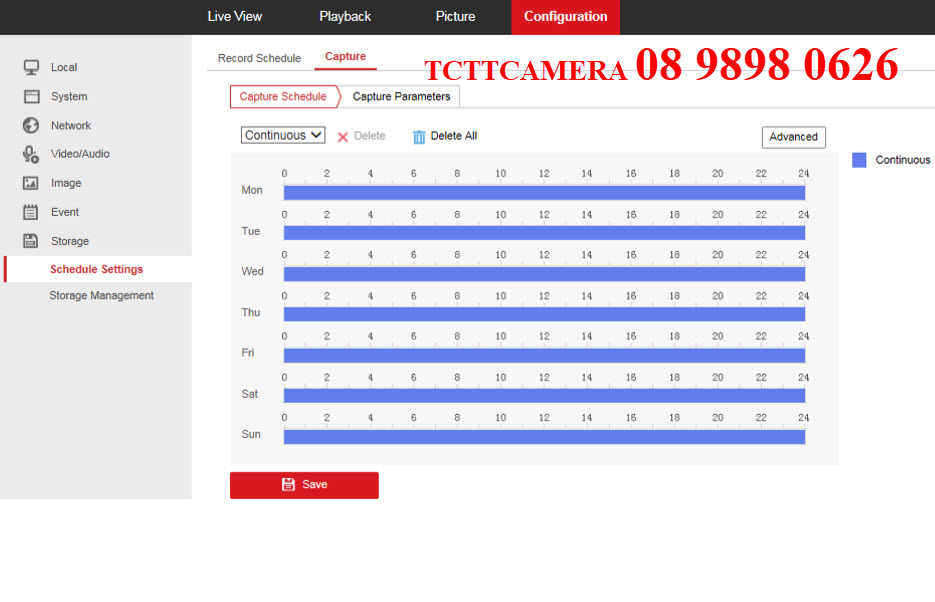
Task: Click the Continuous legend color swatch
Action: 859,160
